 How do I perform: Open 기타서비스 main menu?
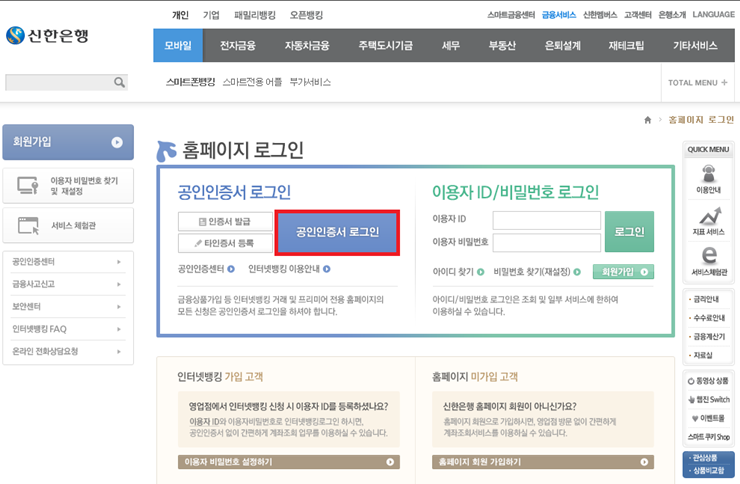click(695, 45)
